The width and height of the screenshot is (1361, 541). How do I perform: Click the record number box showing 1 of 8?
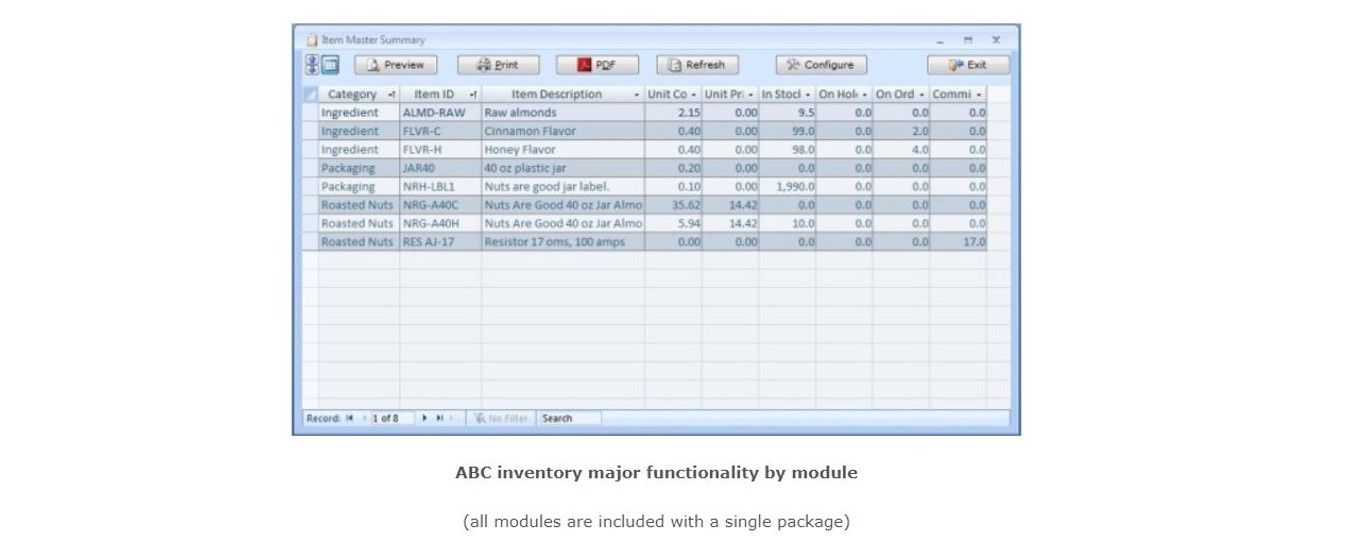point(393,418)
